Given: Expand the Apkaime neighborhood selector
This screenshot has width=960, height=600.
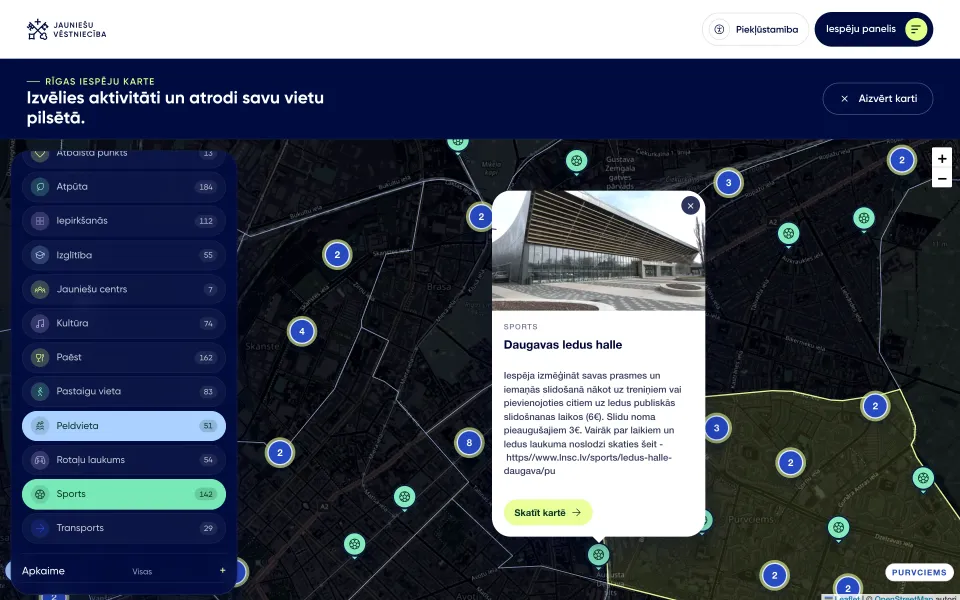Looking at the screenshot, I should 124,571.
